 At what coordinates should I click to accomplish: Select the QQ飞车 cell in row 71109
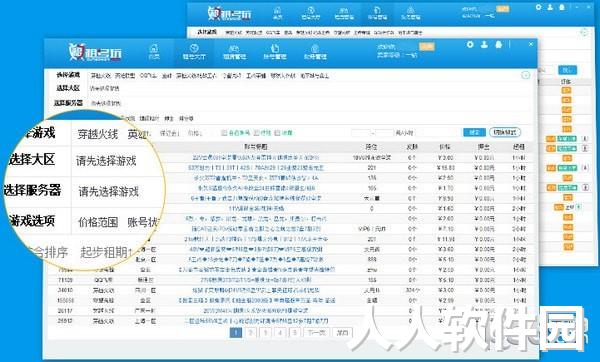[103, 280]
